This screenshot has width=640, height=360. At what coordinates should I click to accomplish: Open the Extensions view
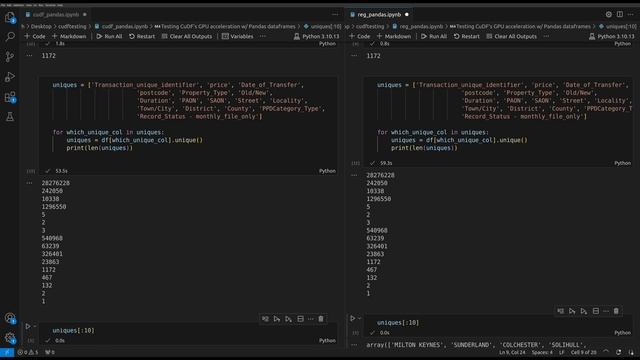(10, 97)
